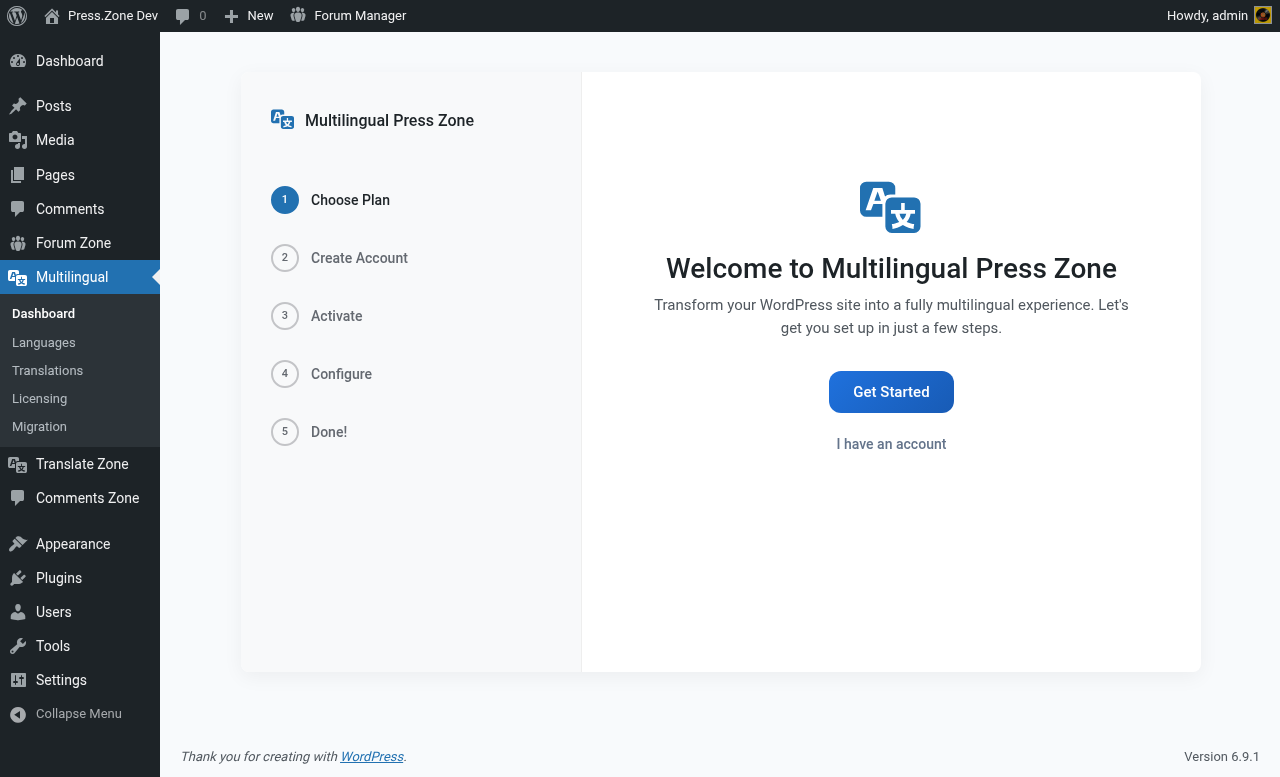Open the Languages submenu item
1280x777 pixels.
(80, 343)
